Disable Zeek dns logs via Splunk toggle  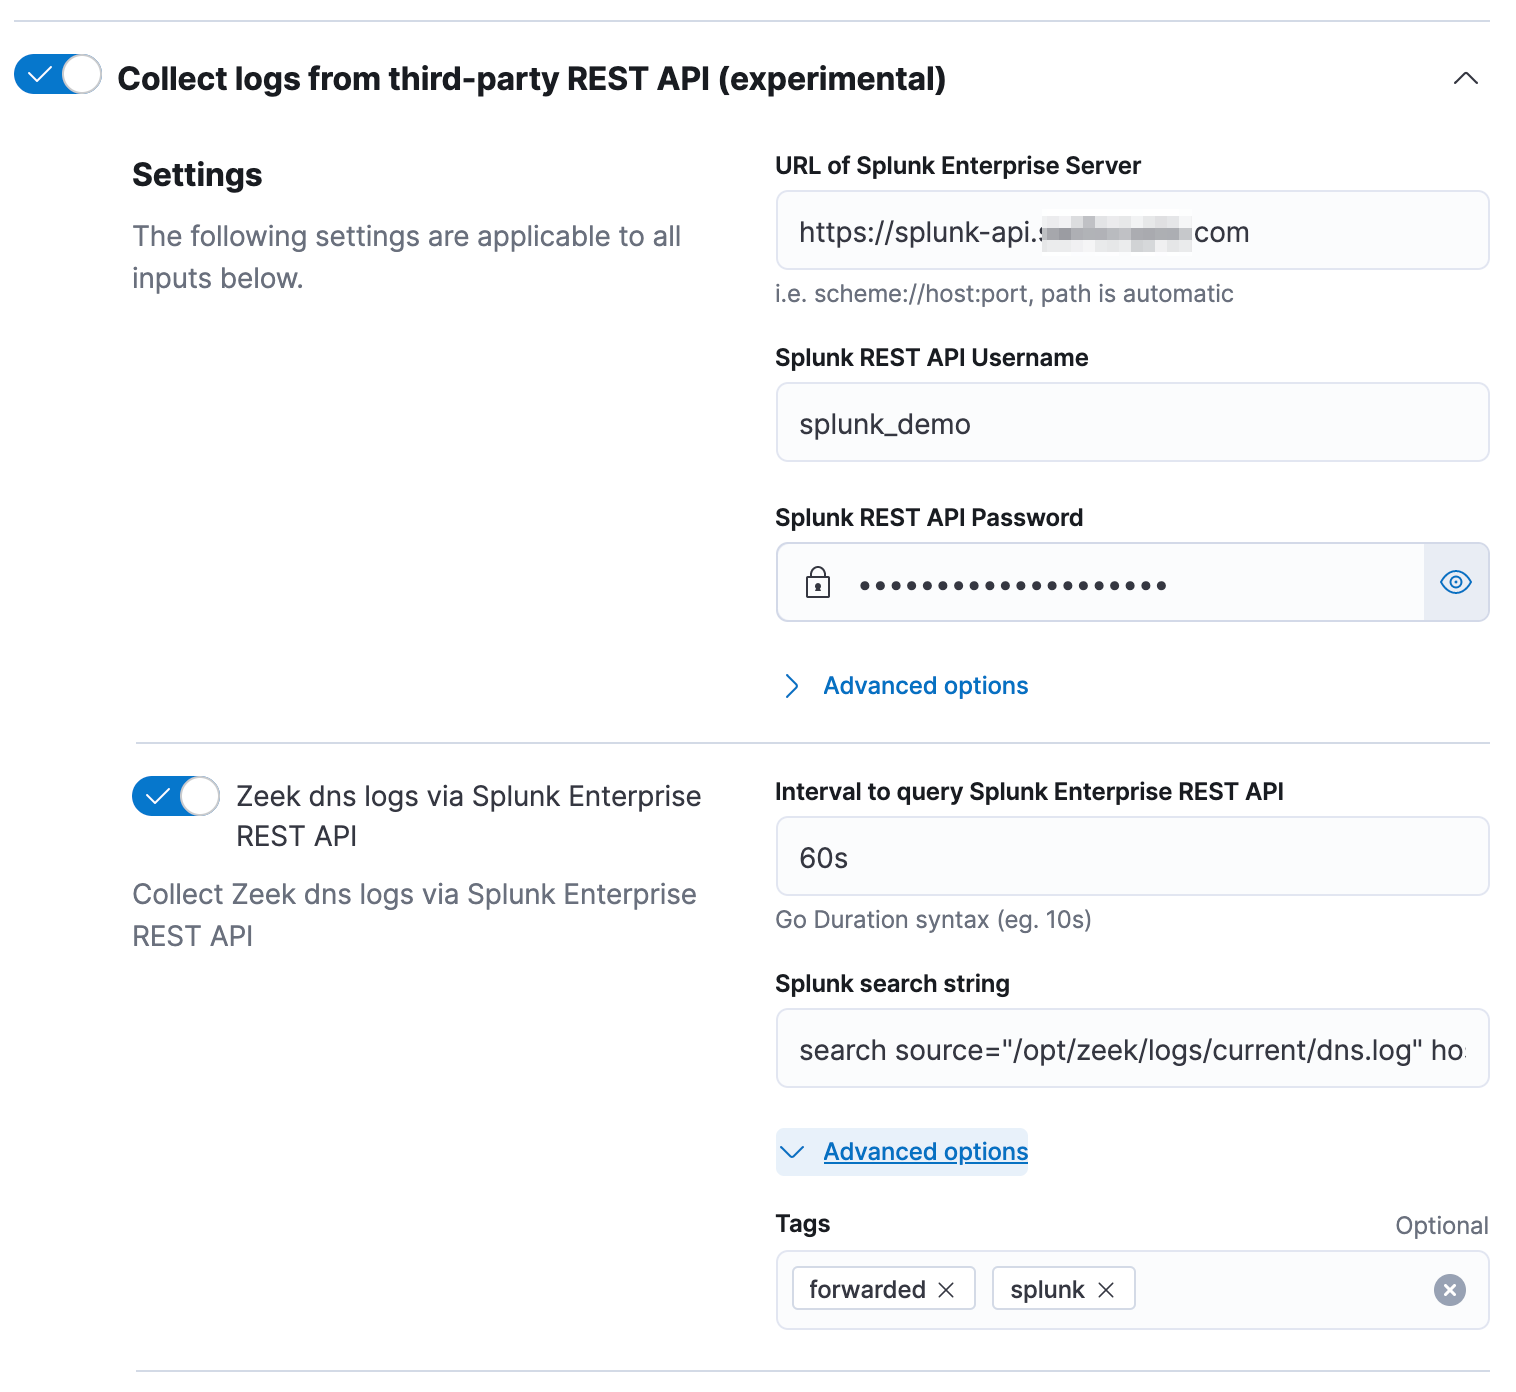tap(176, 797)
